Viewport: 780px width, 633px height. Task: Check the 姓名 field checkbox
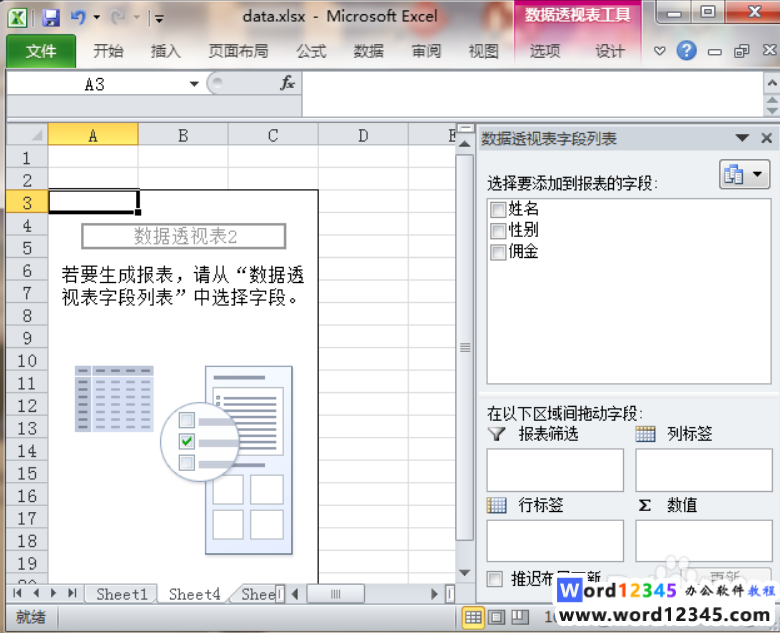(497, 210)
